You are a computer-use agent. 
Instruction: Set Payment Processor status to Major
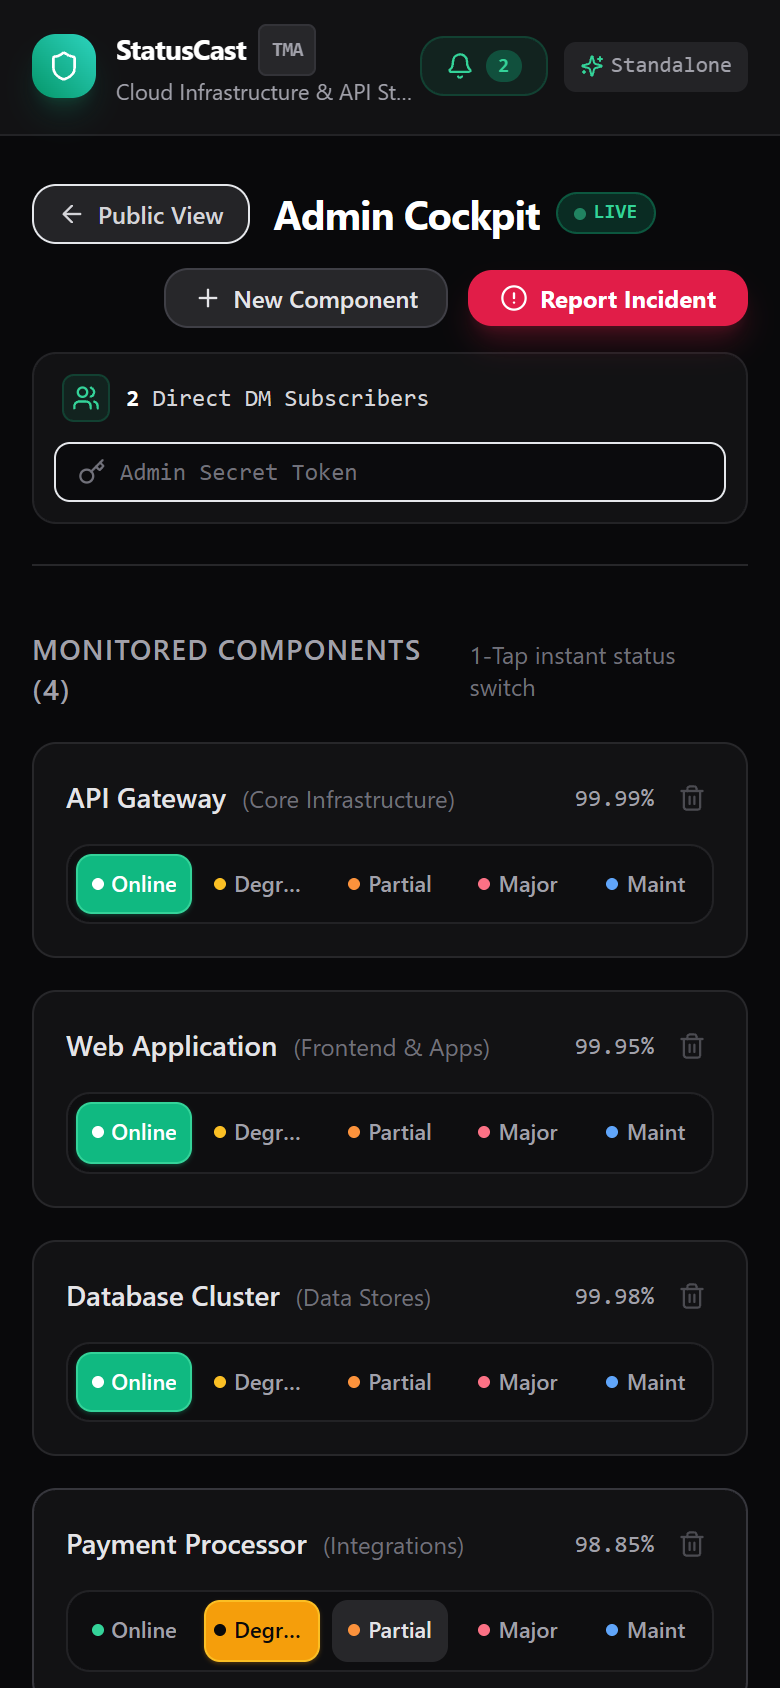[518, 1630]
